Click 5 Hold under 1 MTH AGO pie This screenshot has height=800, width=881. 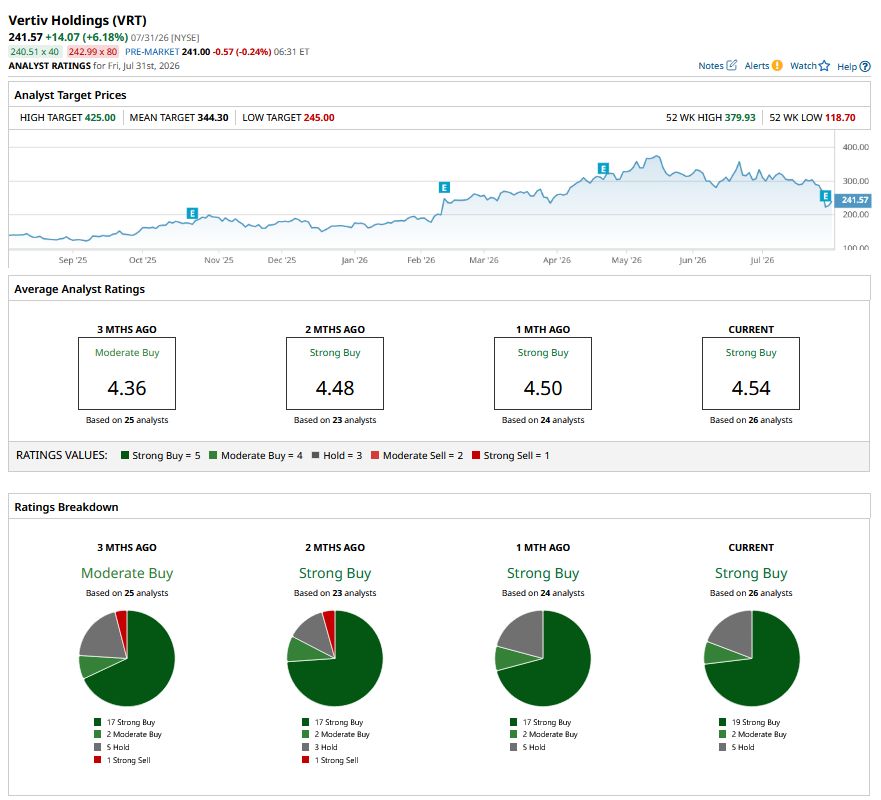pyautogui.click(x=528, y=747)
